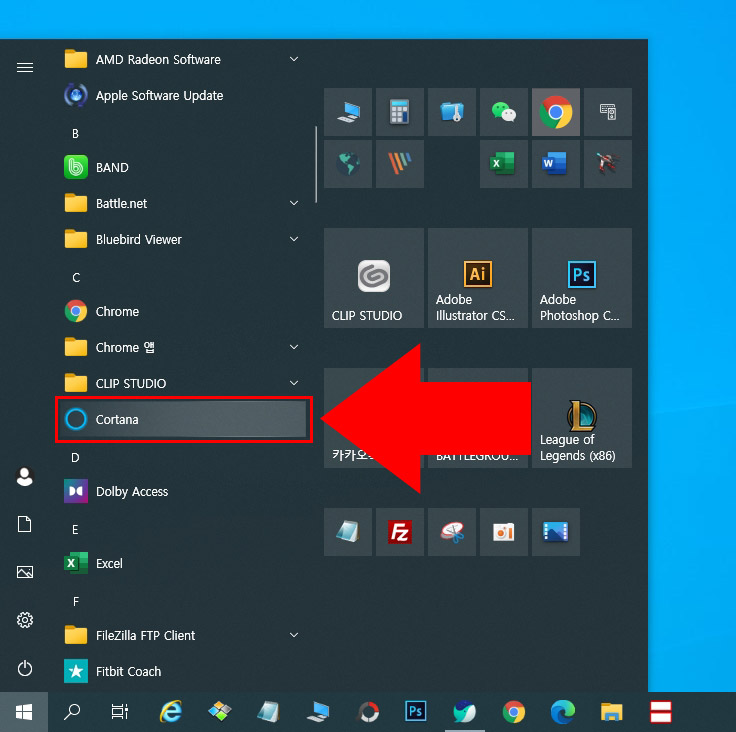Expand the Bluebird Viewer folder
Image resolution: width=736 pixels, height=732 pixels.
[x=294, y=239]
